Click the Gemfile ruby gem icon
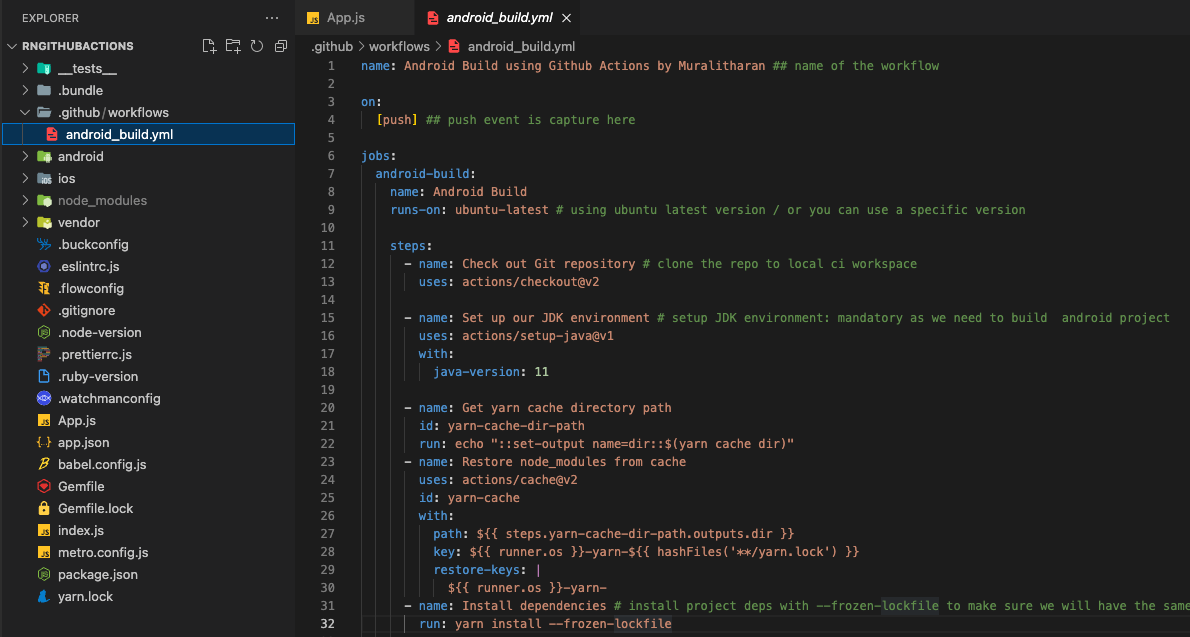 point(44,487)
